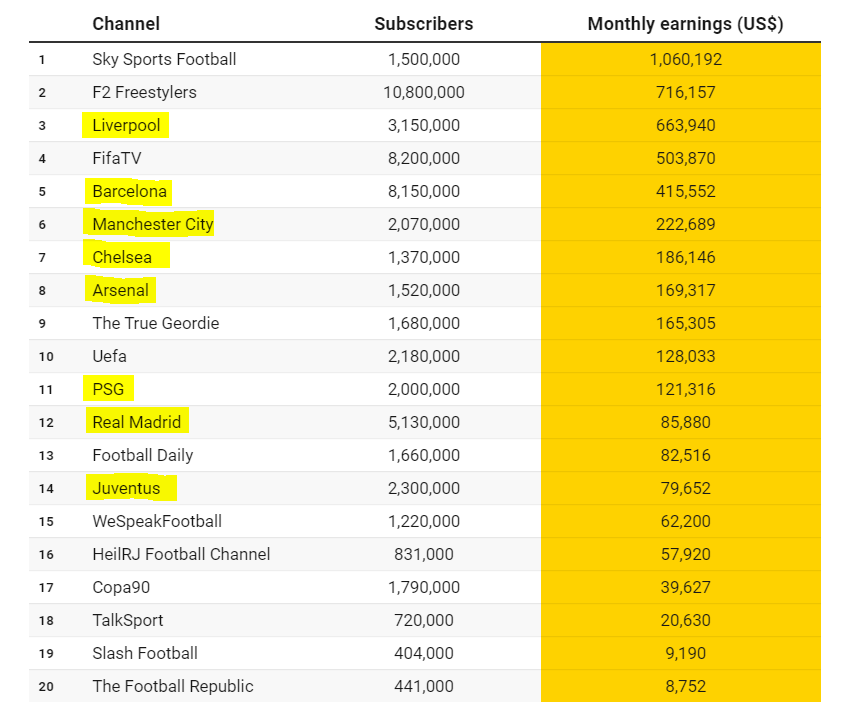
Task: Click subscribers value 3,150,000
Action: 423,125
